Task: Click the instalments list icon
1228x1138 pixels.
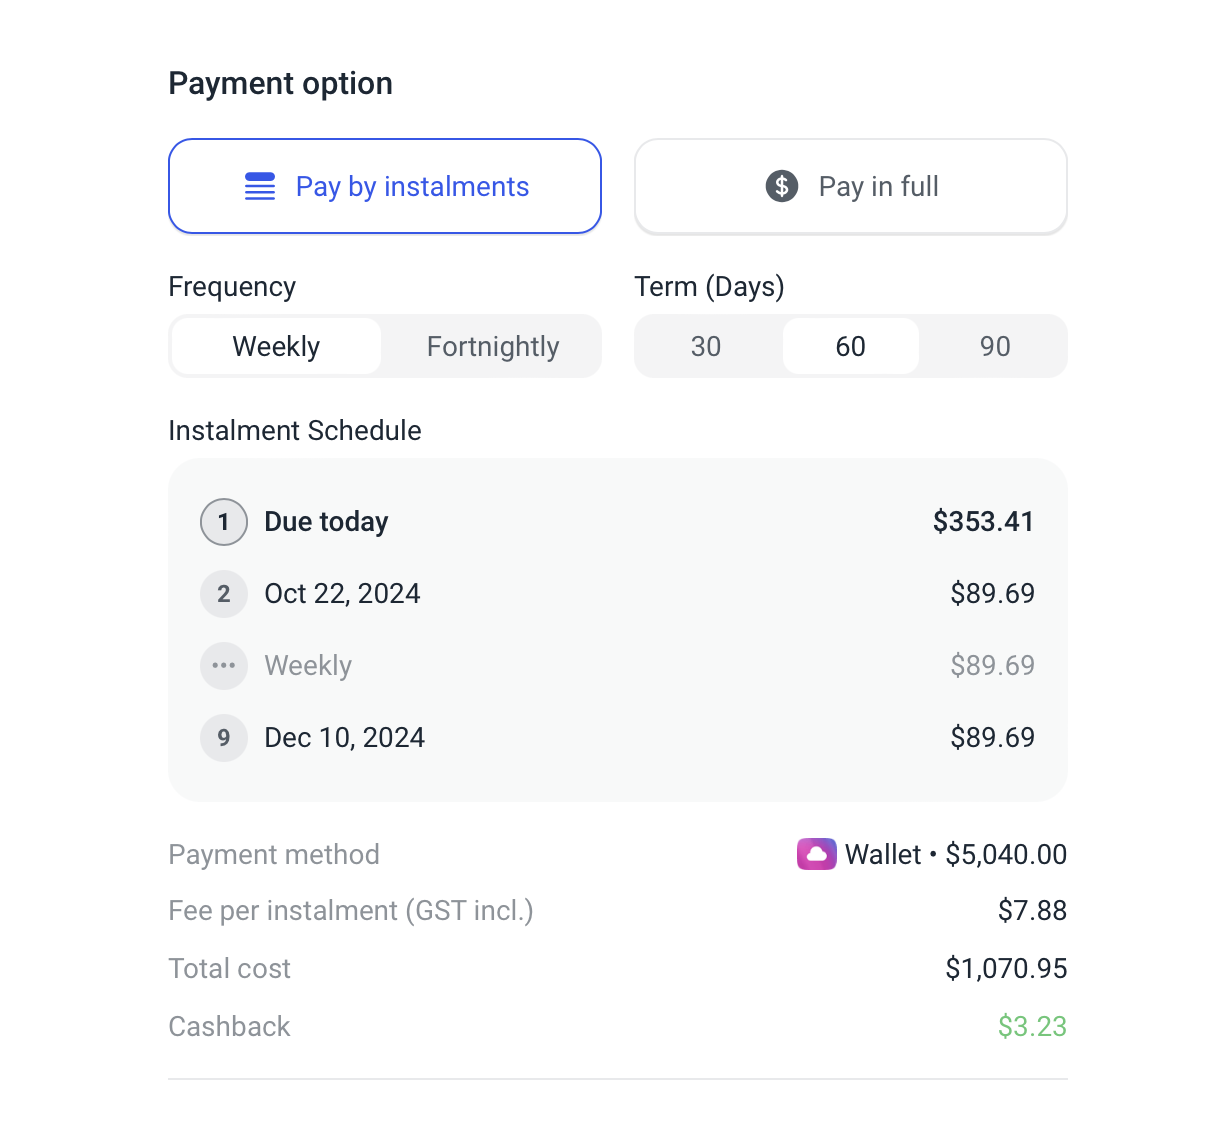Action: tap(260, 186)
